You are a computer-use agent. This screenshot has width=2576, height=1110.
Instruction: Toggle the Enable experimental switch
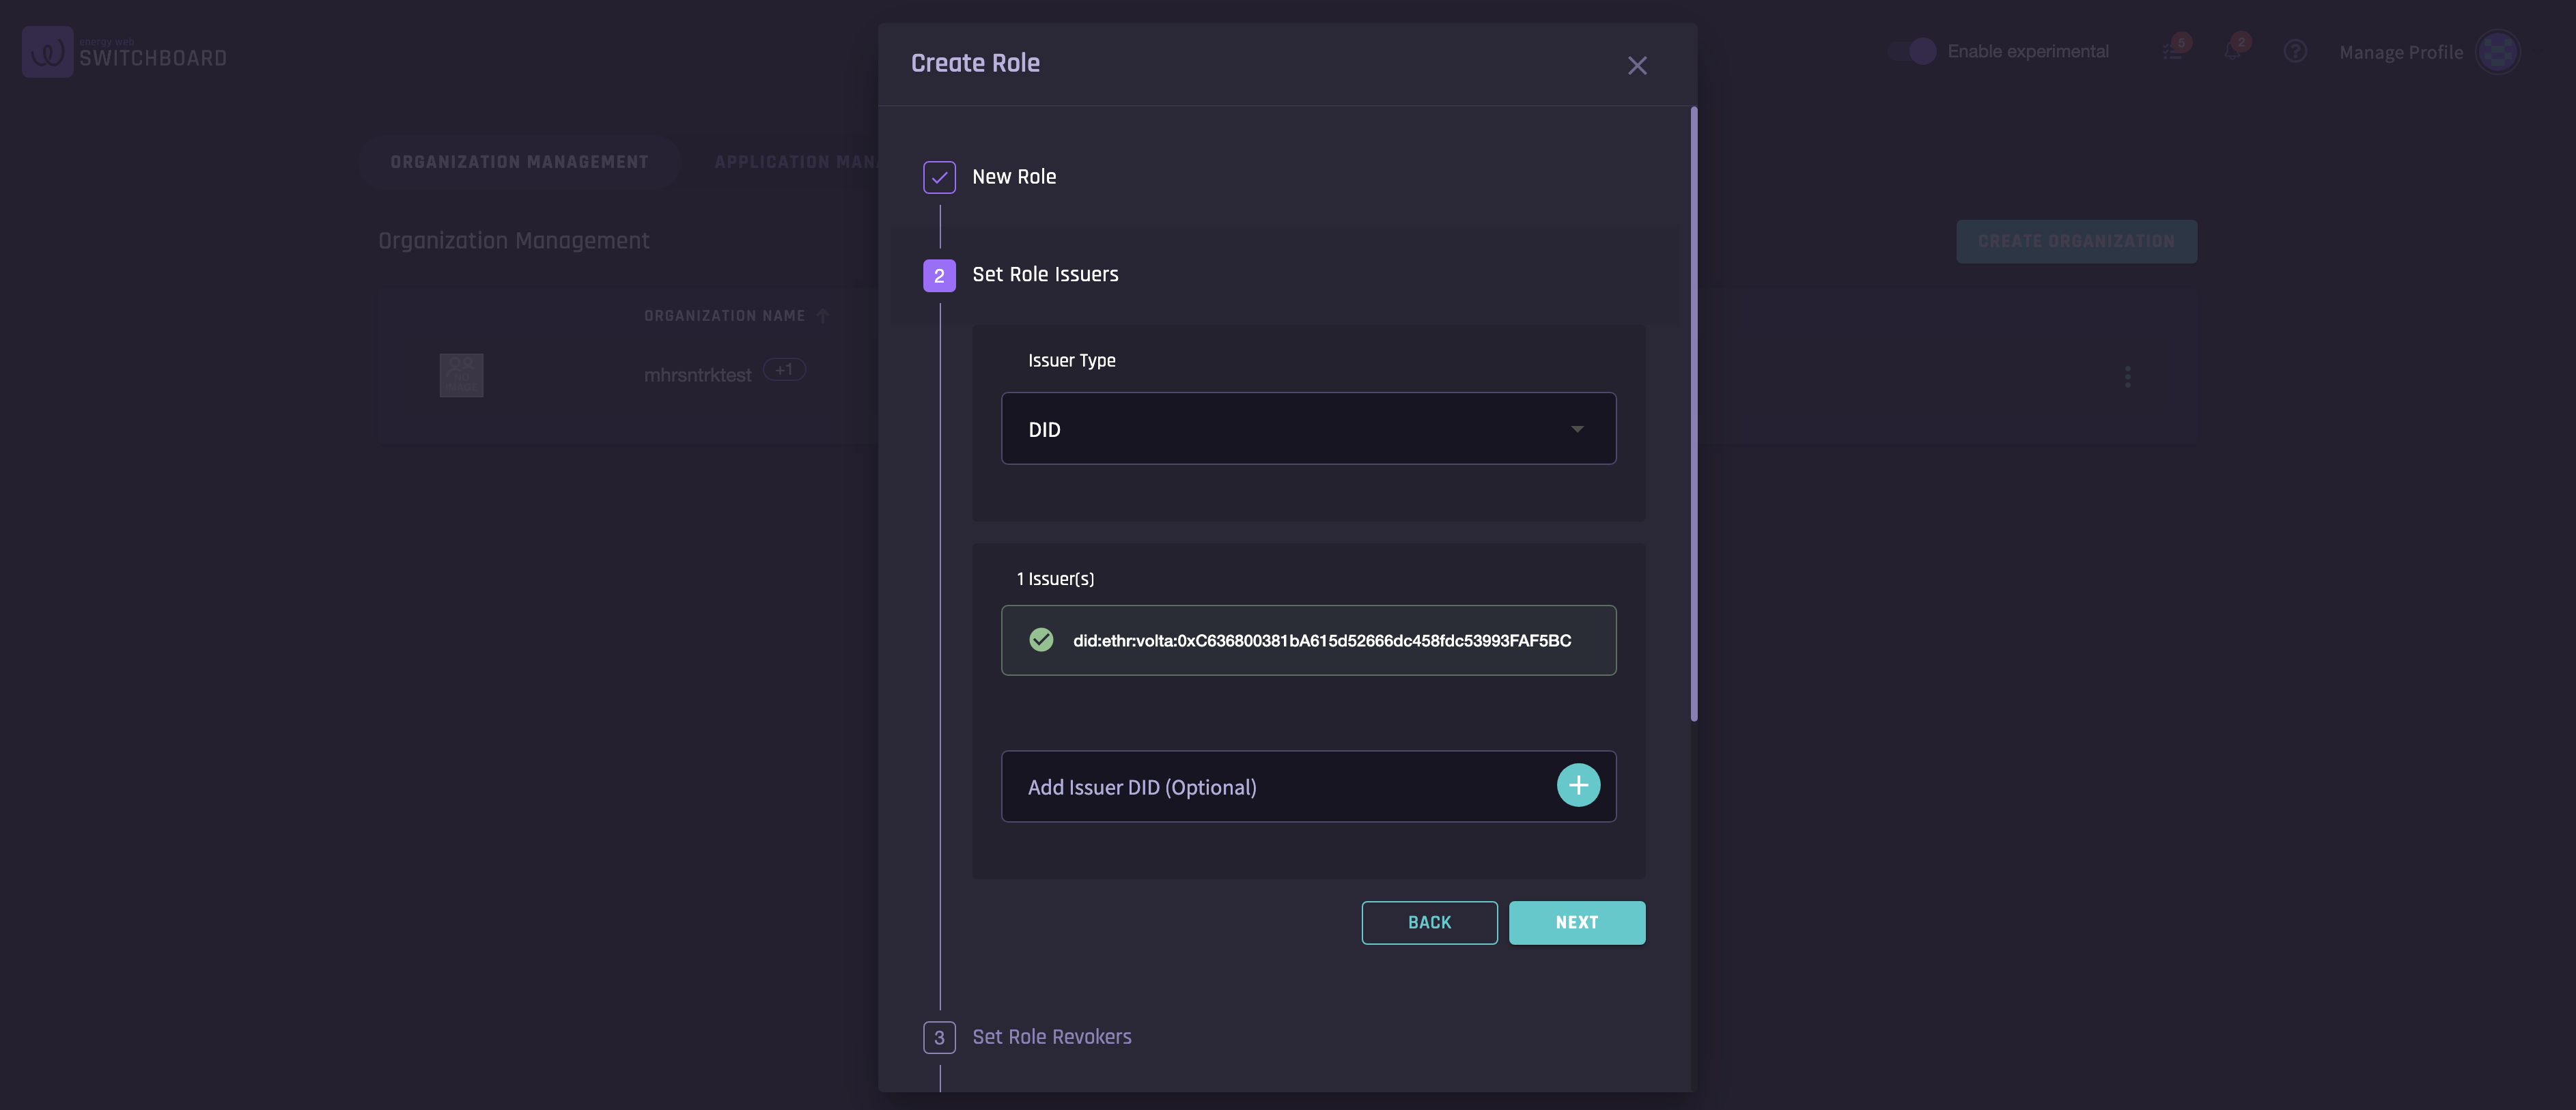(x=1912, y=52)
